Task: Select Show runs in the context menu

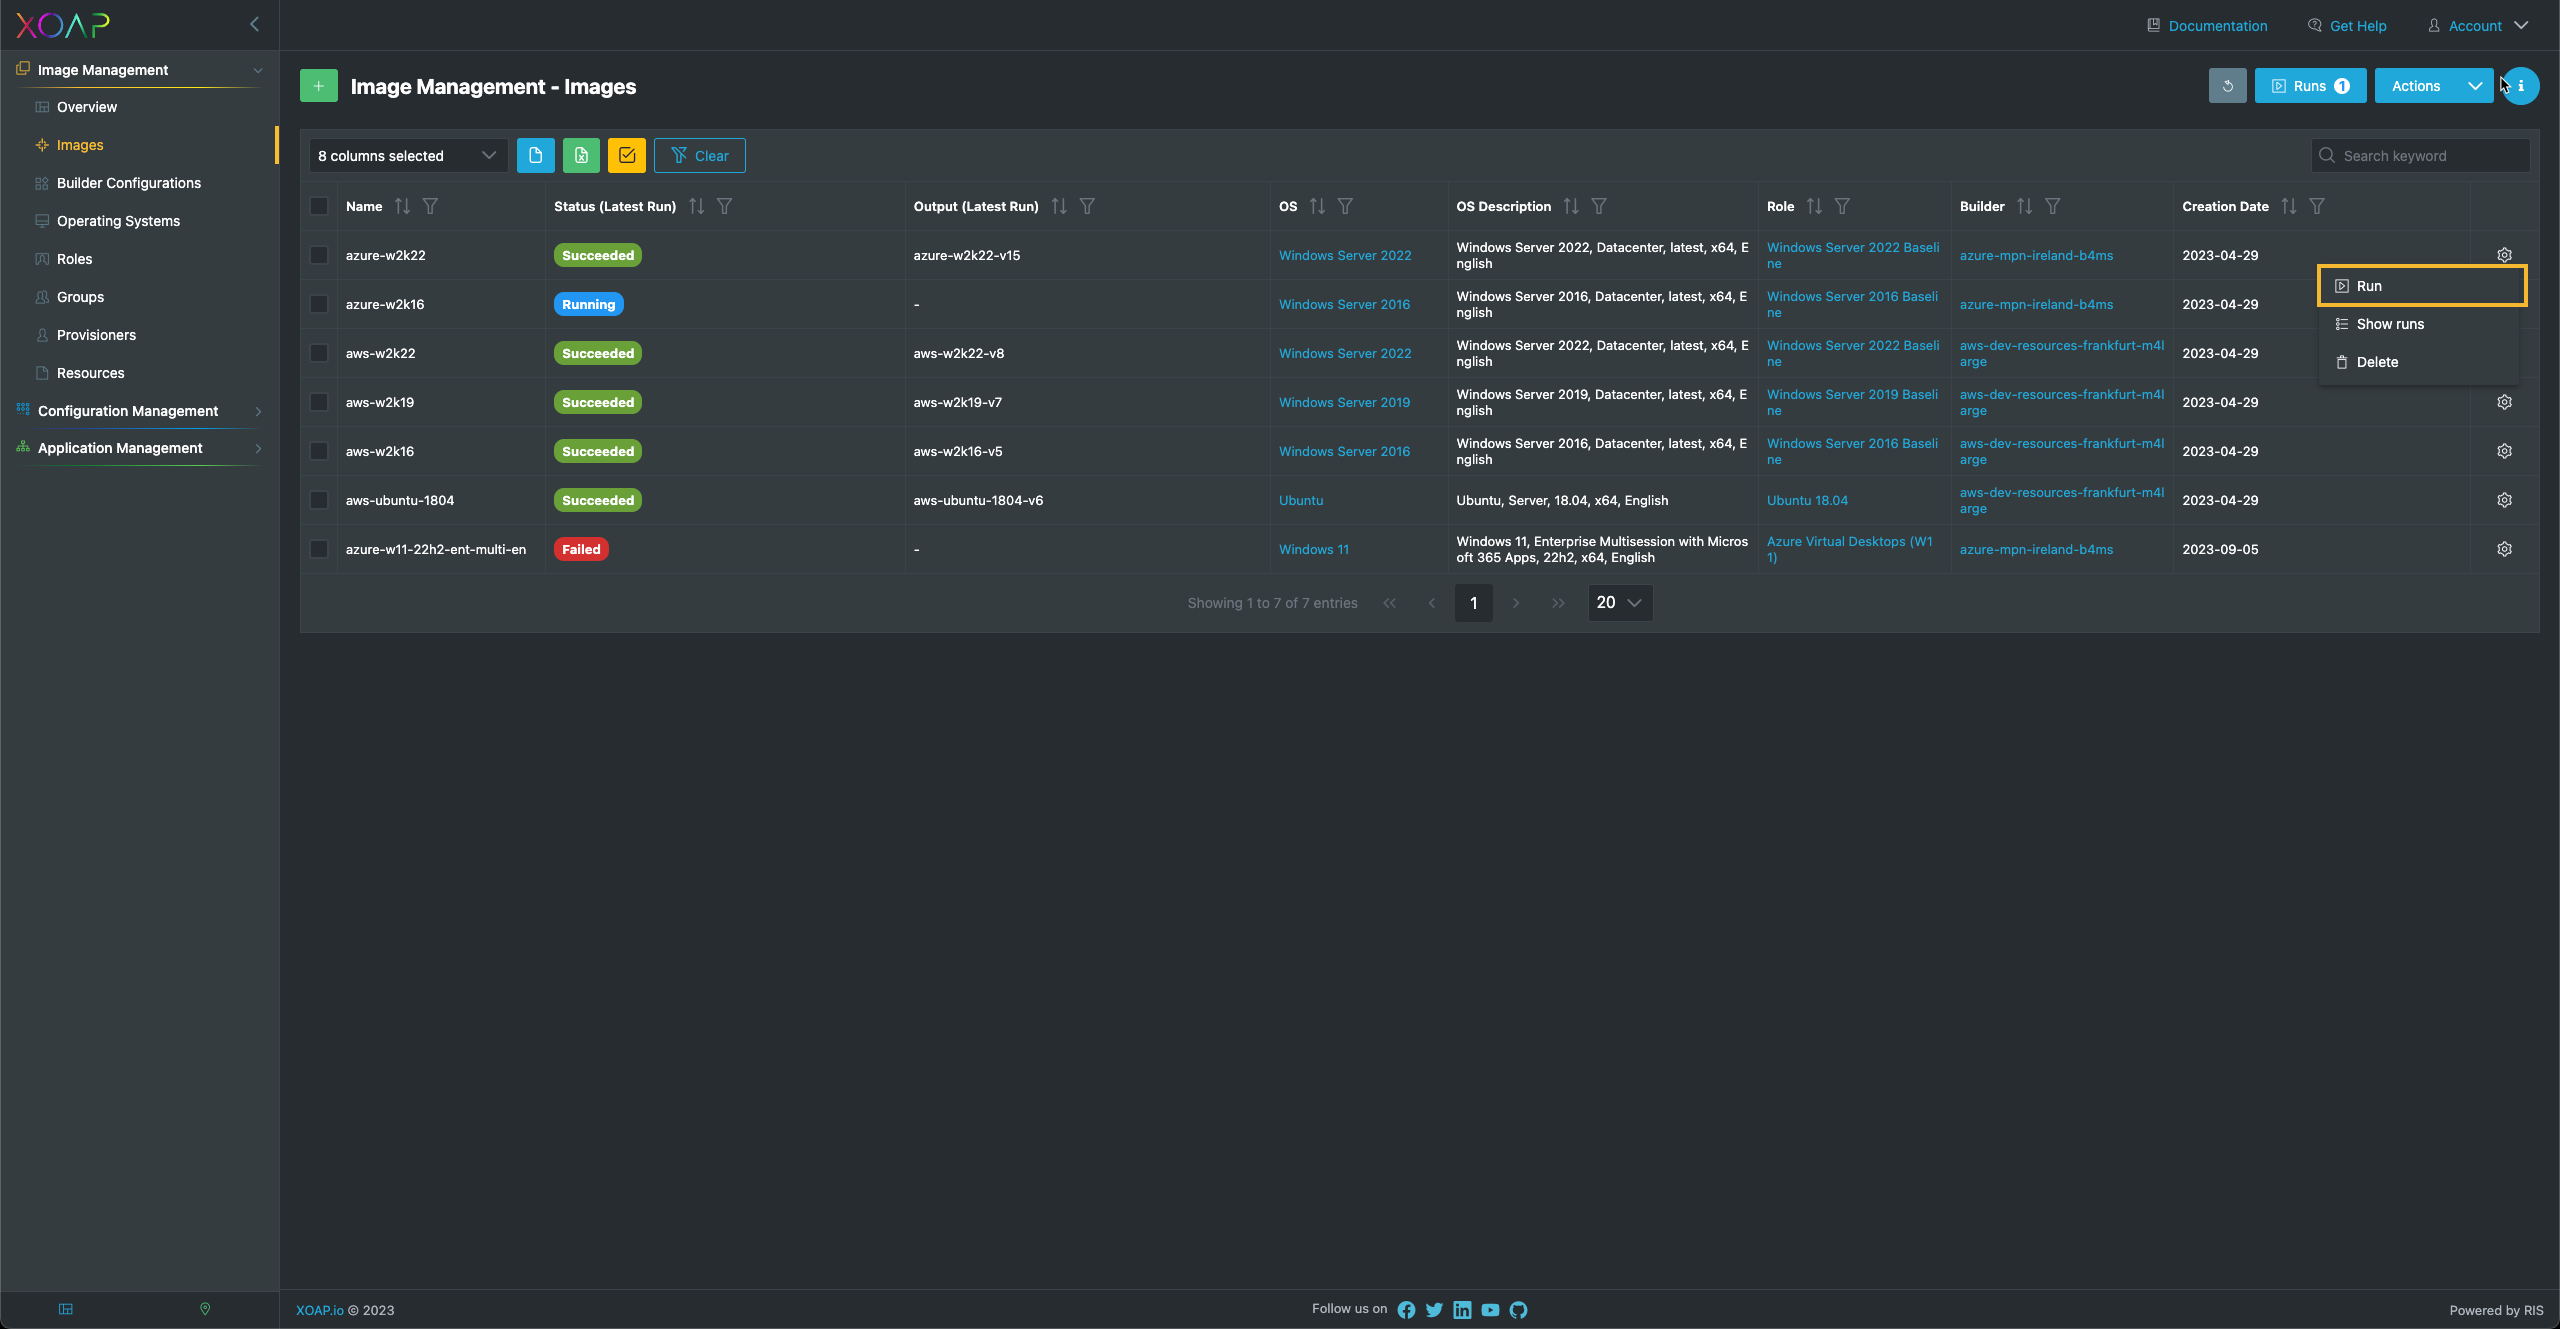Action: [x=2418, y=324]
